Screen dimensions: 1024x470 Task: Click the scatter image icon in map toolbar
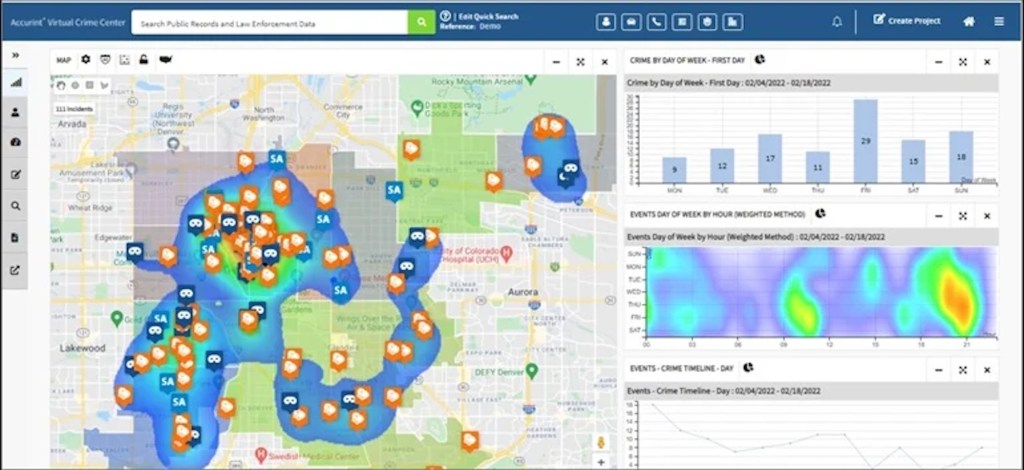click(x=125, y=59)
